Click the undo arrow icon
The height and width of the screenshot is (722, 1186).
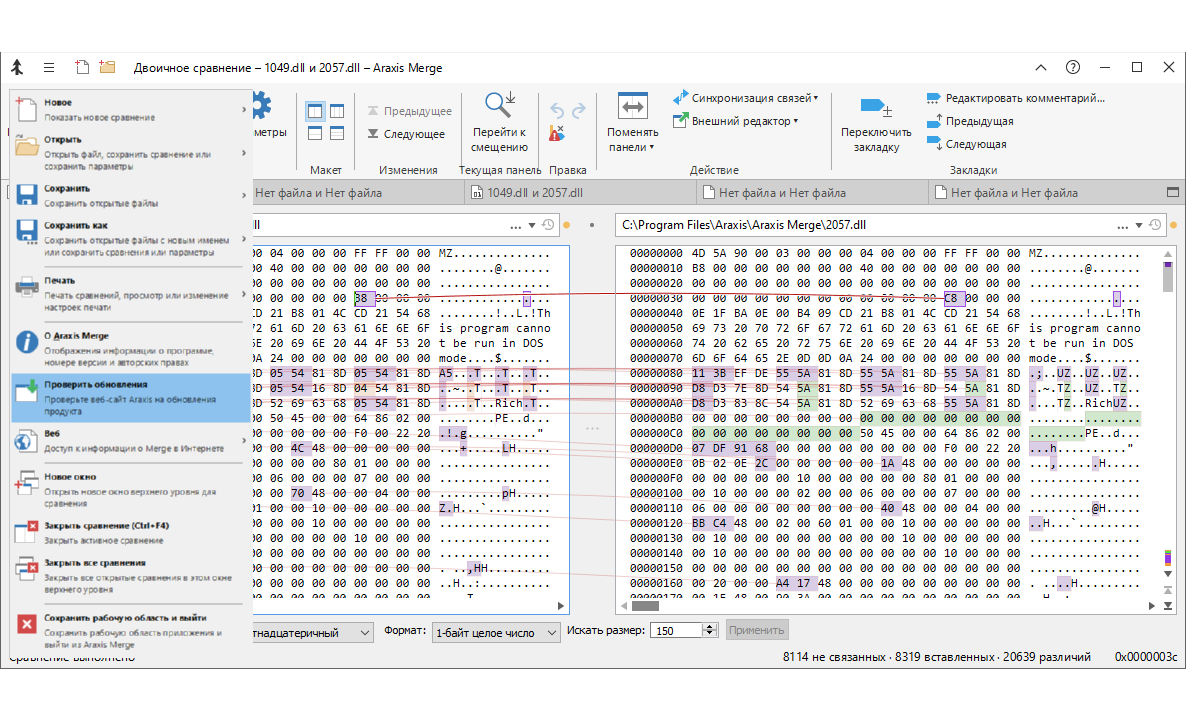click(x=557, y=110)
